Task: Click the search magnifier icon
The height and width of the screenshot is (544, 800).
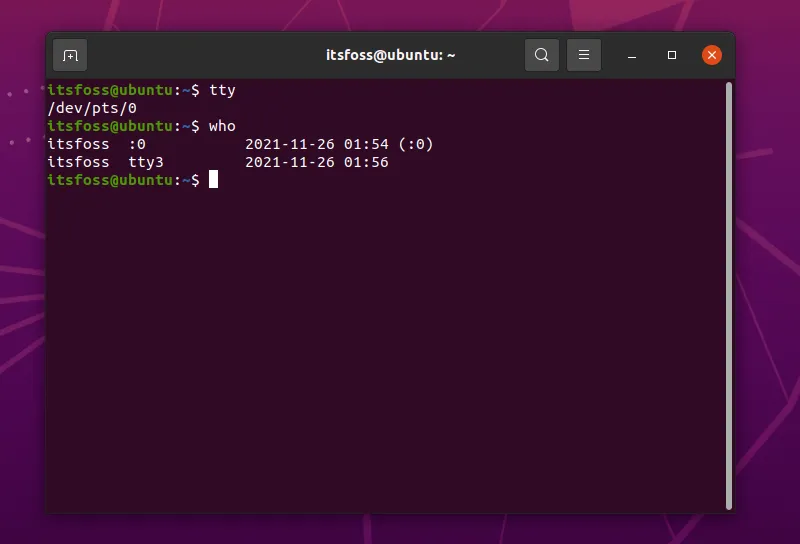Action: click(541, 55)
